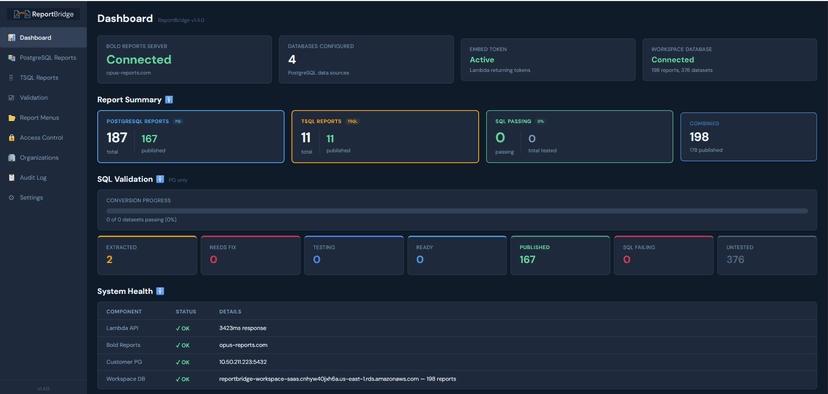Click 'Lambda API' row in System Health
Image resolution: width=828 pixels, height=394 pixels.
[x=457, y=328]
